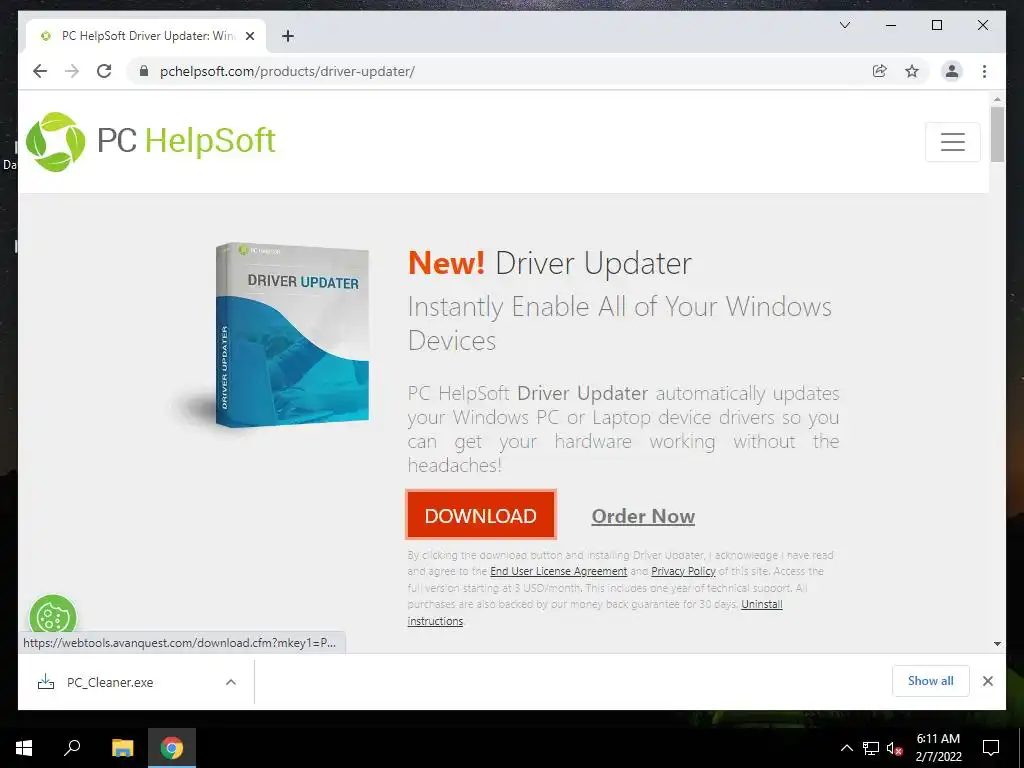Open File Explorer from the taskbar
The width and height of the screenshot is (1024, 768).
tap(122, 748)
